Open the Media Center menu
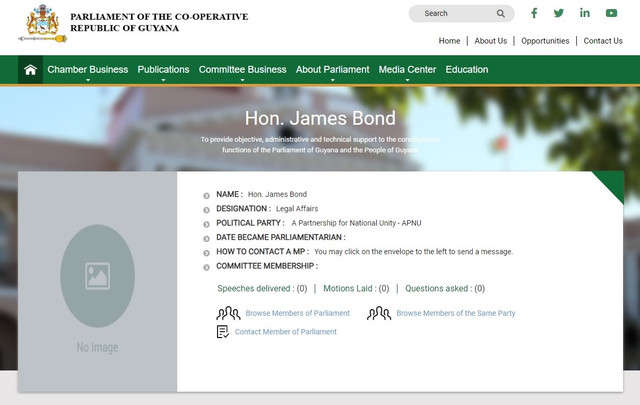Image resolution: width=640 pixels, height=405 pixels. (x=407, y=69)
